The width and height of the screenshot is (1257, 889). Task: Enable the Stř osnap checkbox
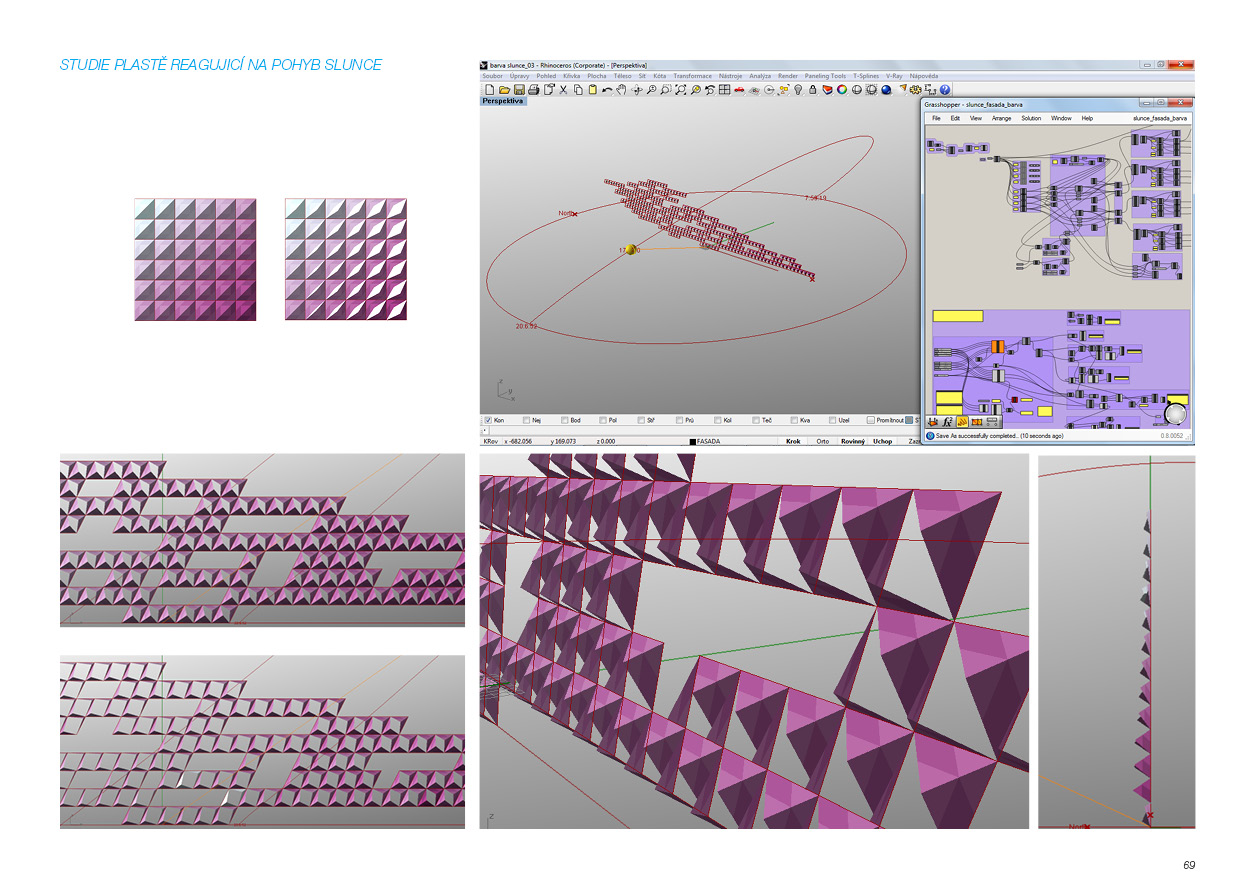pos(641,420)
